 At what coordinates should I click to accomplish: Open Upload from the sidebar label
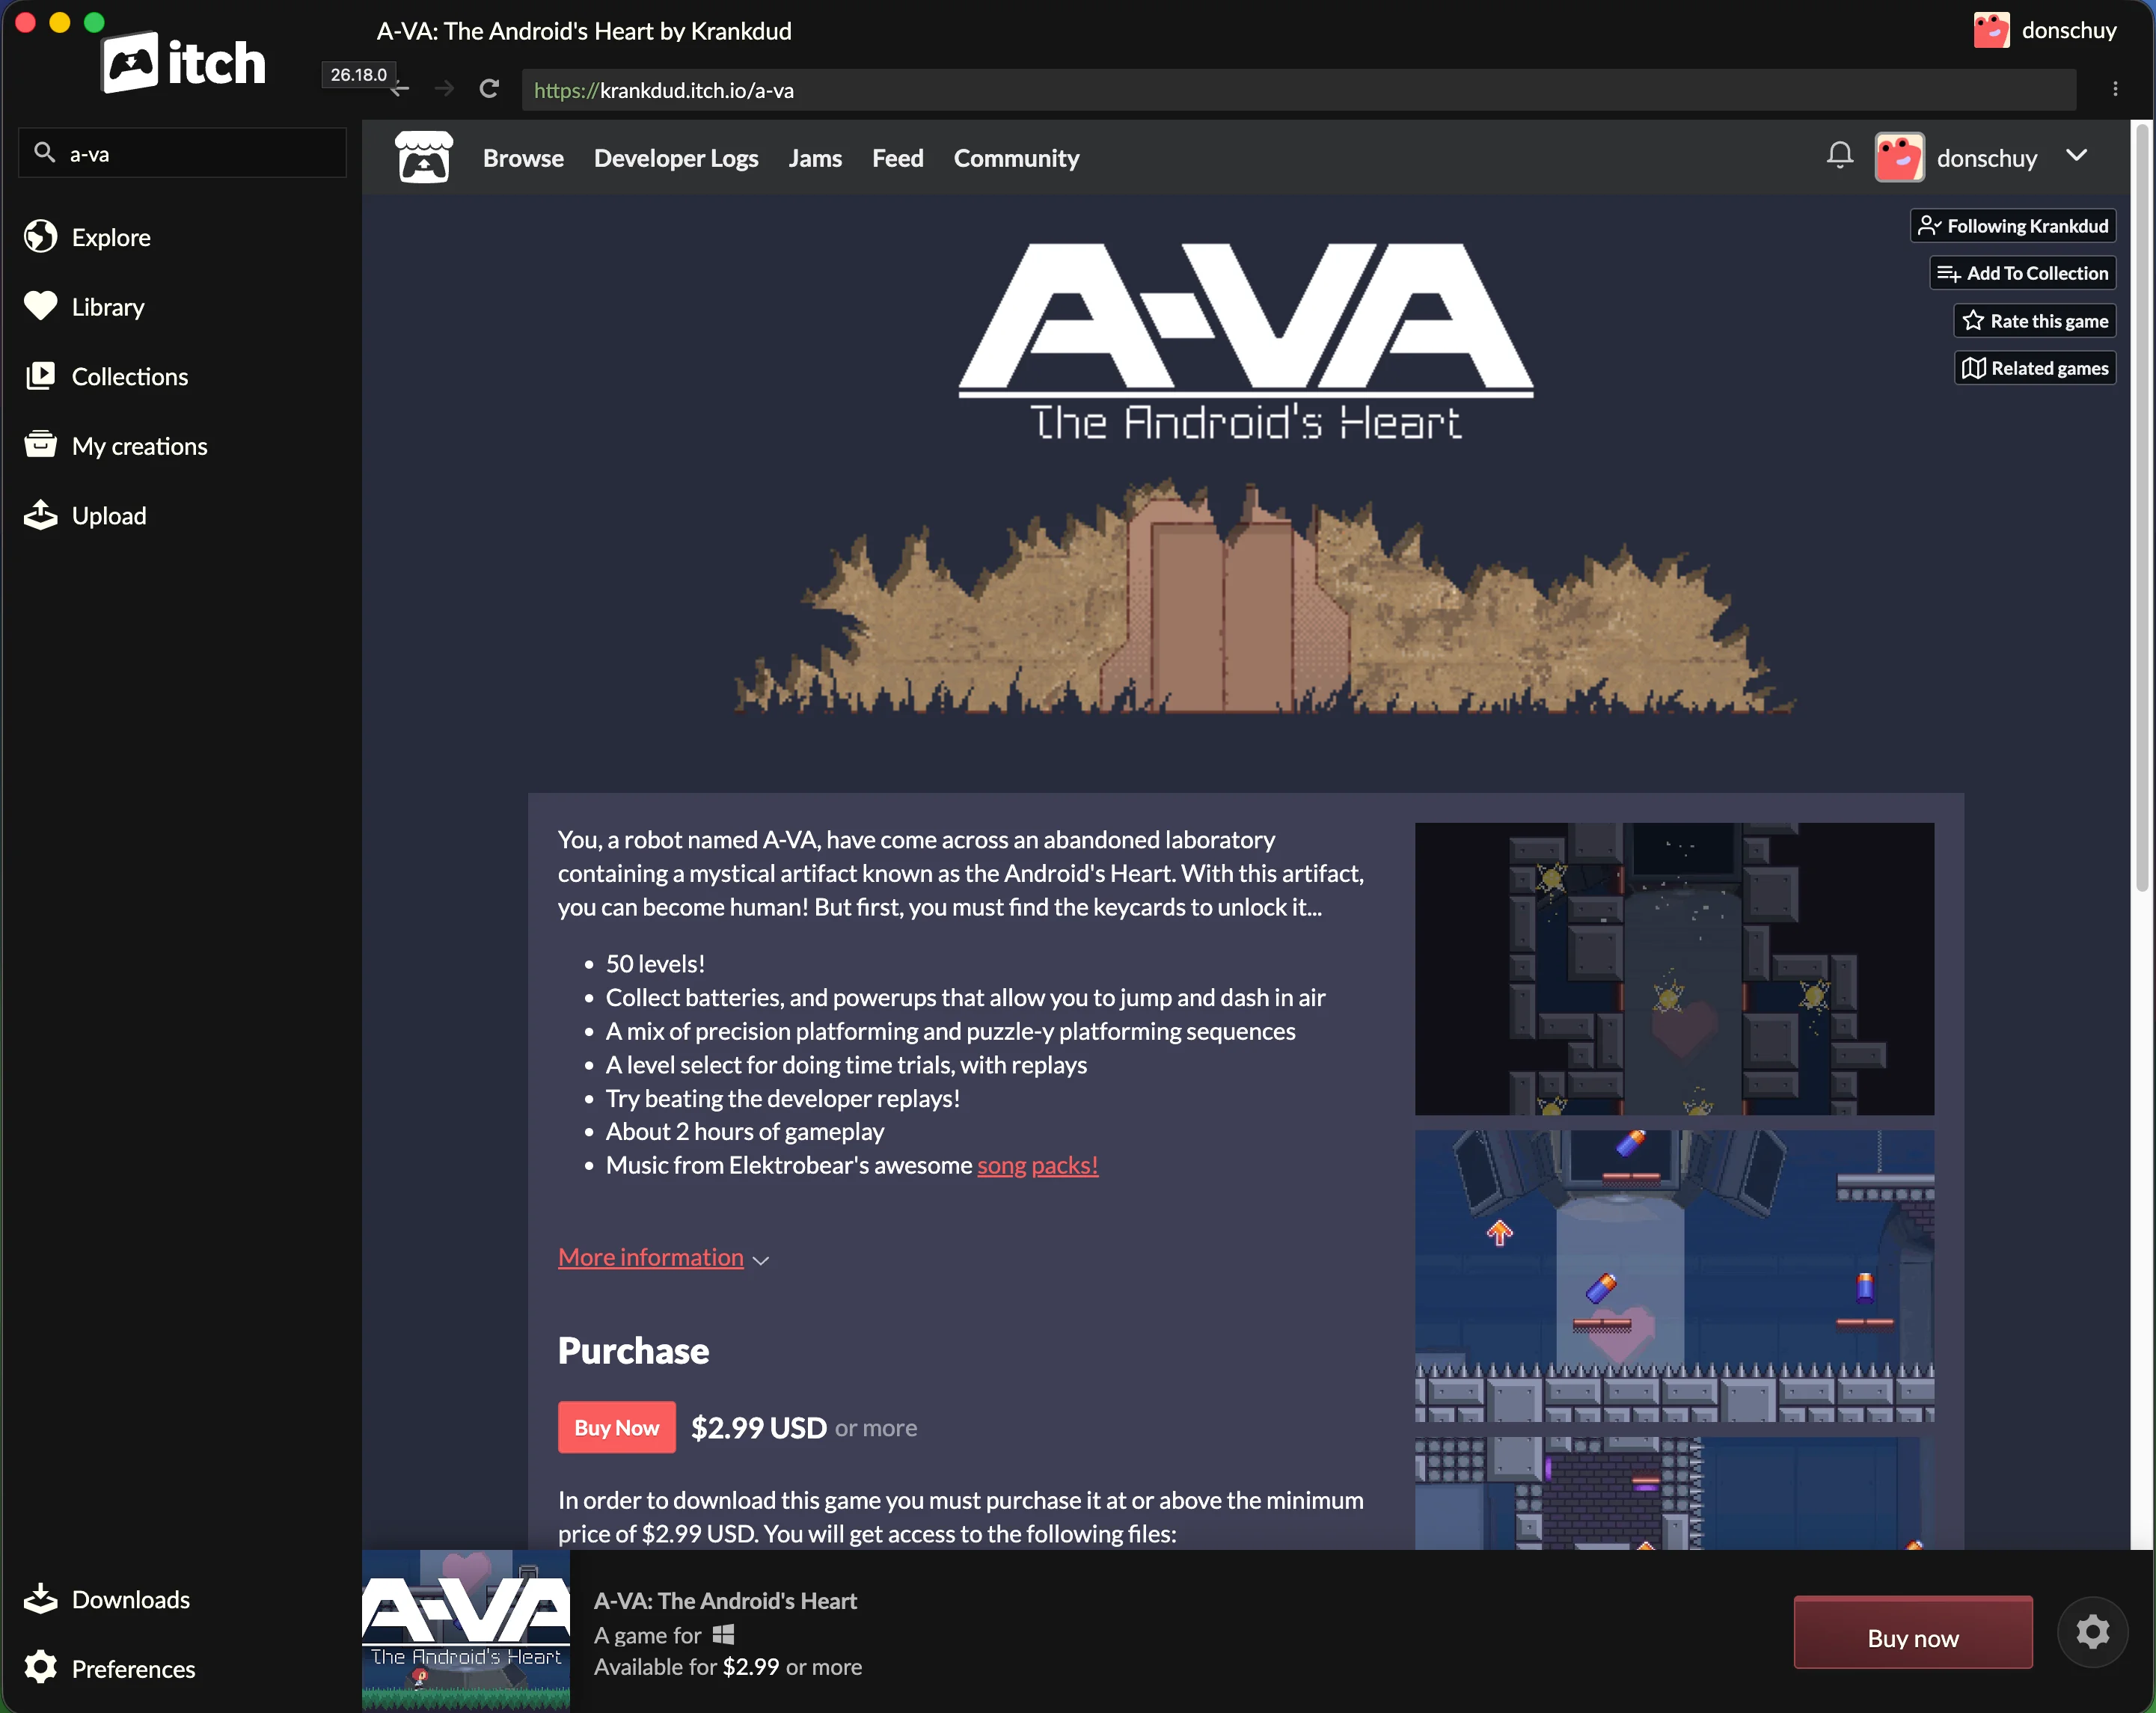pos(109,515)
